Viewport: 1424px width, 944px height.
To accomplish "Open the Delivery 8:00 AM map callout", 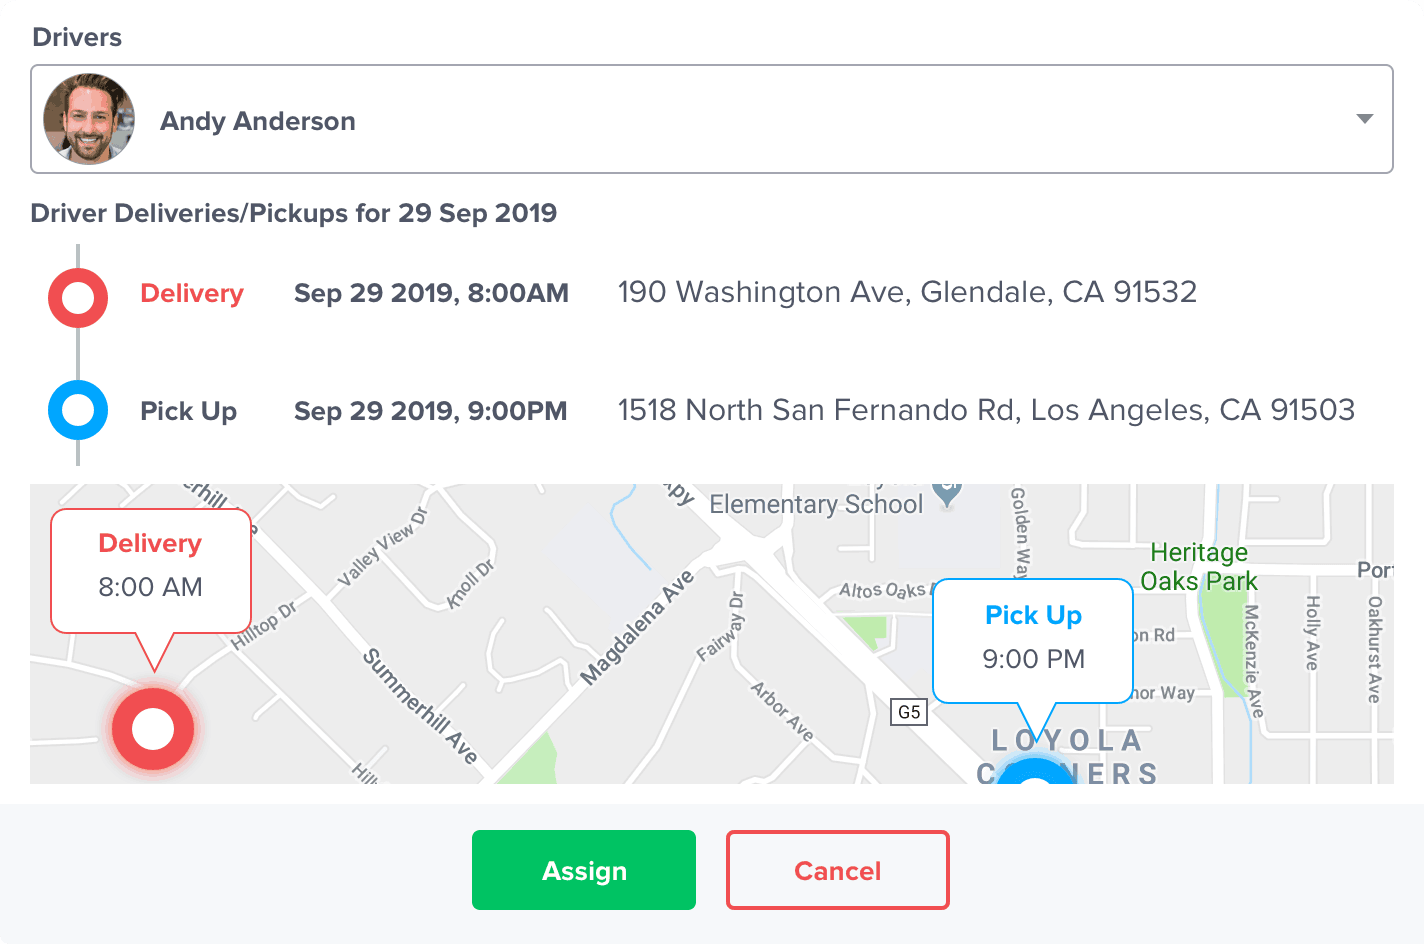I will (x=151, y=571).
